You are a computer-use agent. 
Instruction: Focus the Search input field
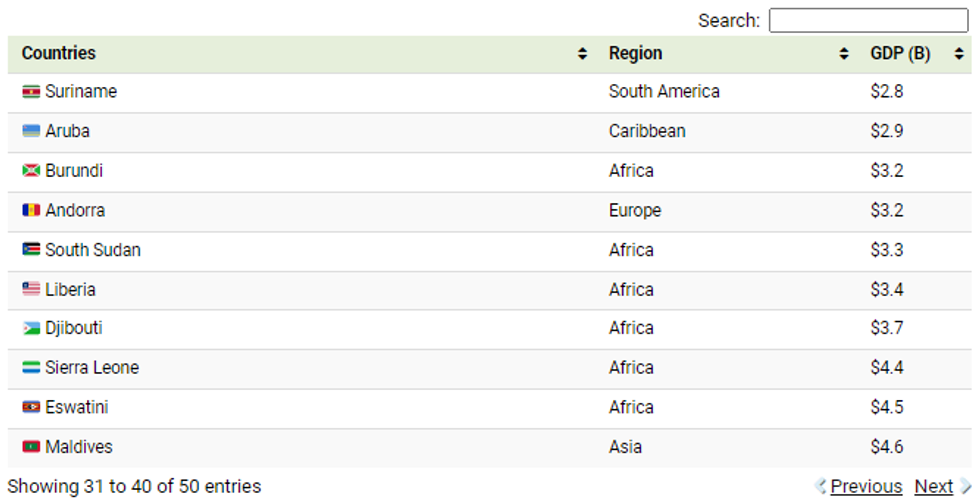click(867, 20)
